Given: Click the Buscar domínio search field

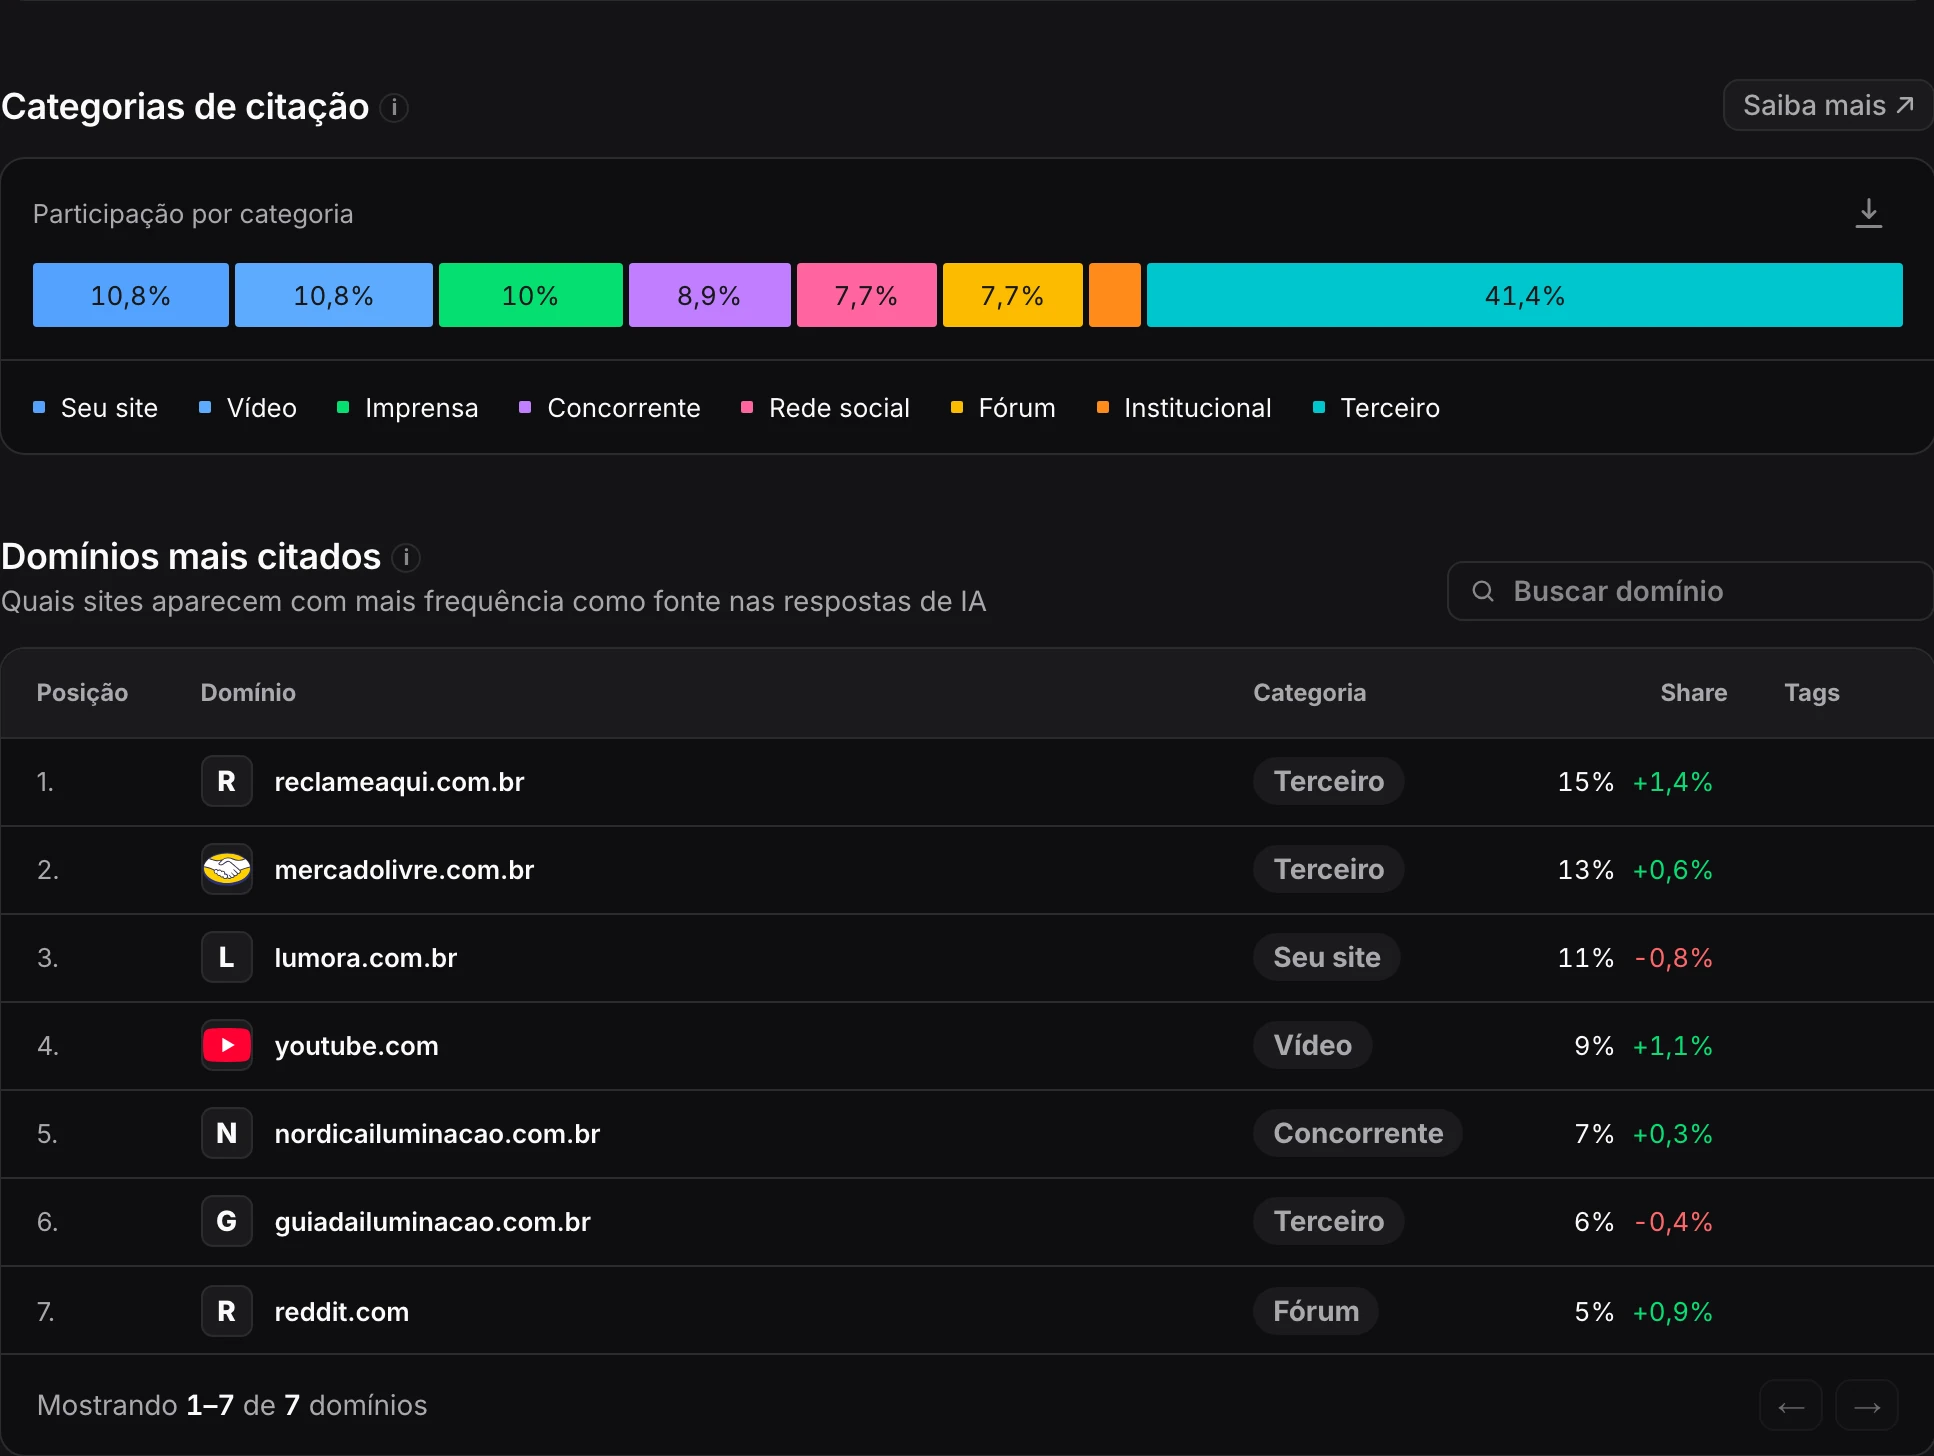Looking at the screenshot, I should 1690,591.
